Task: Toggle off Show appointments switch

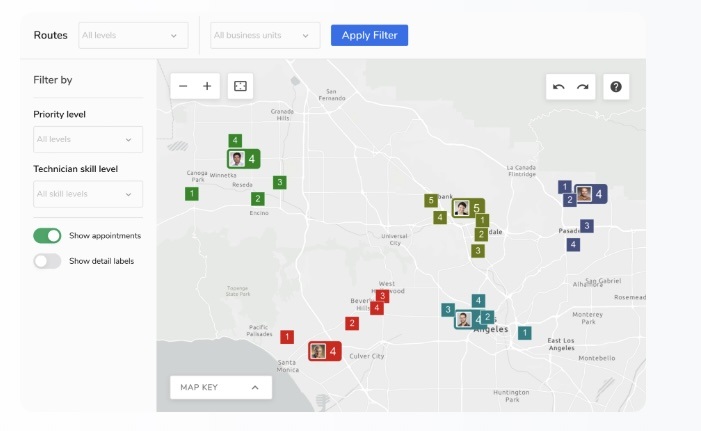Action: [47, 236]
